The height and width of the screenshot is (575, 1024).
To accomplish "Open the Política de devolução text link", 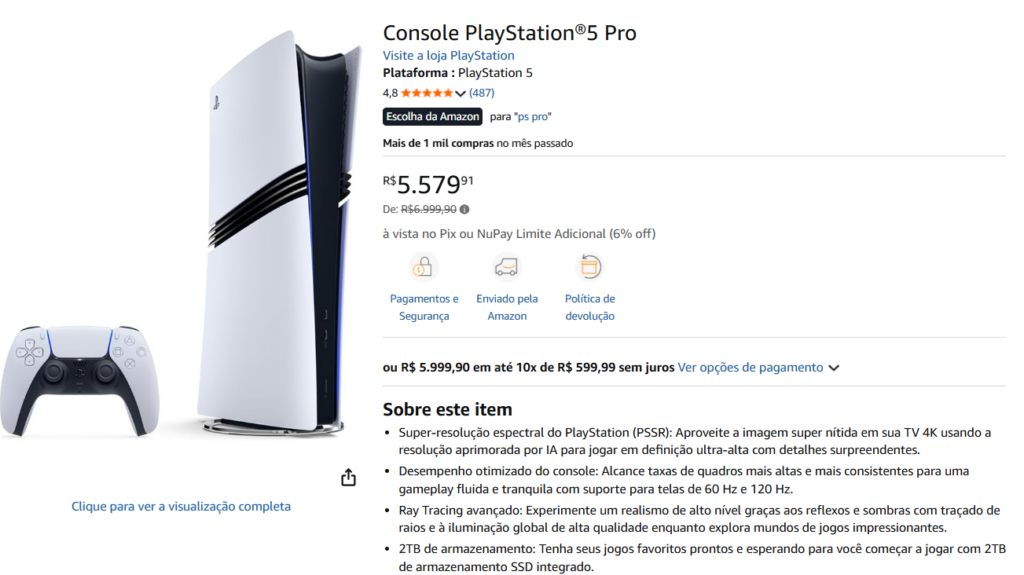I will pos(590,307).
